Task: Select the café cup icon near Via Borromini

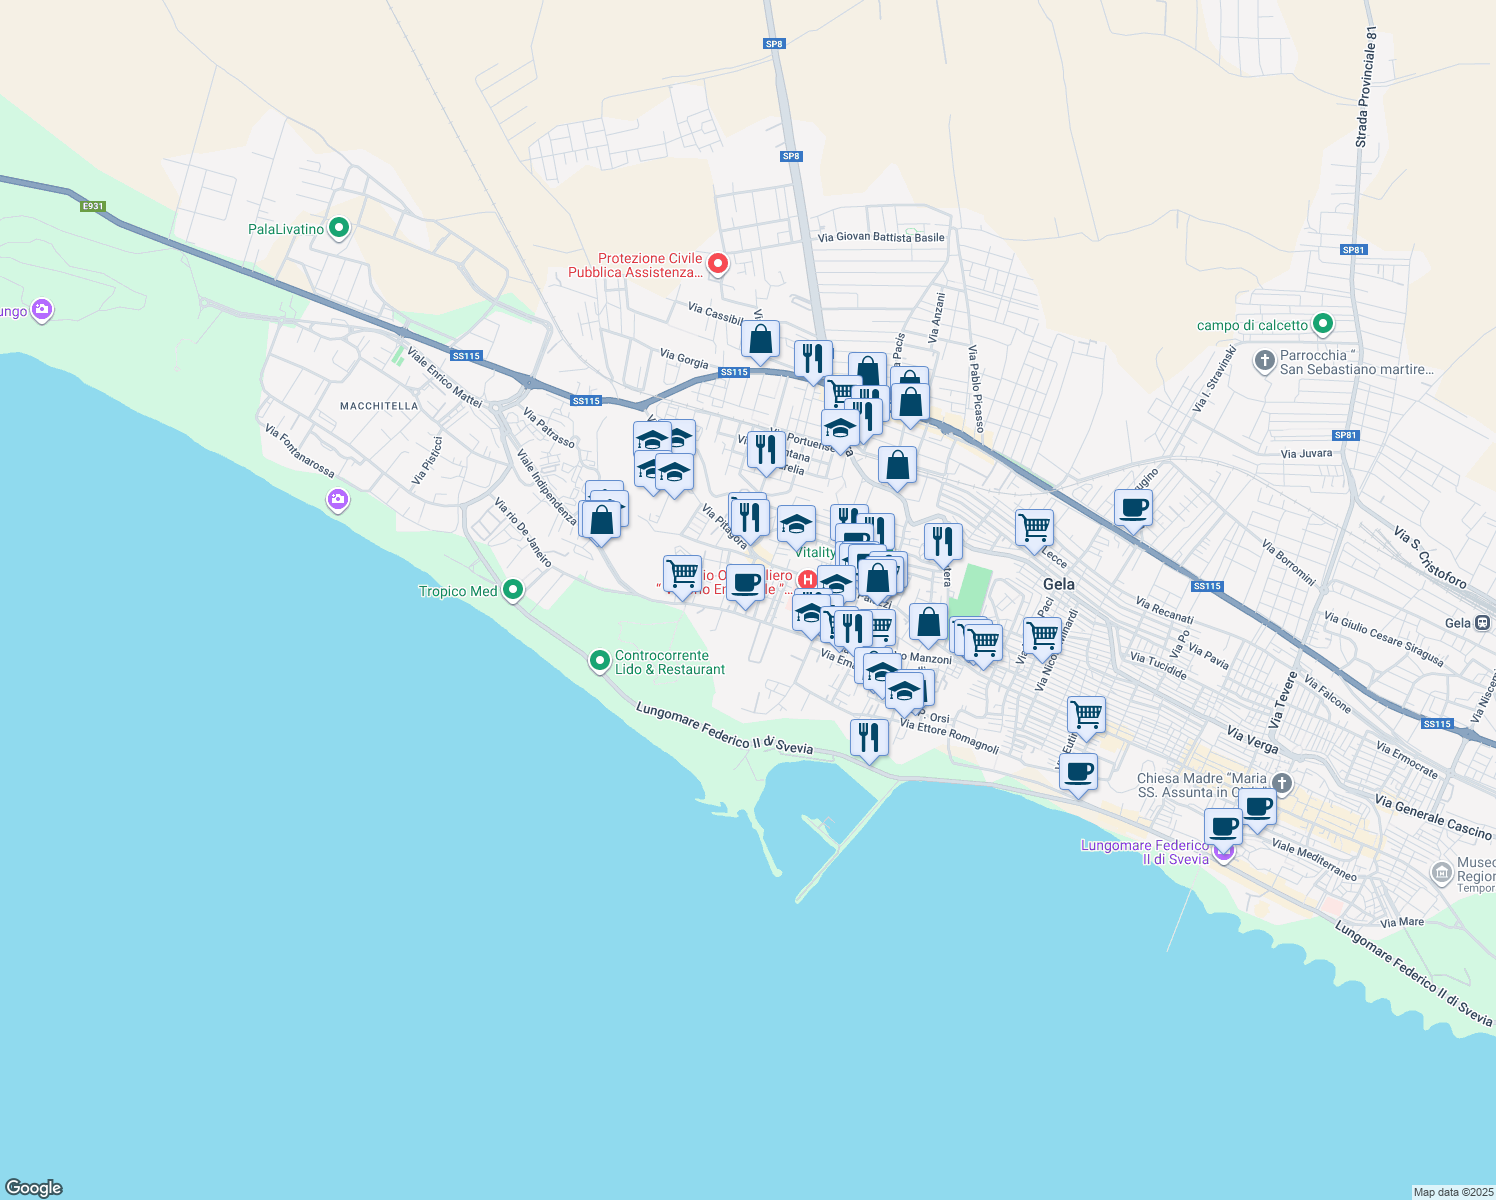Action: 1134,508
